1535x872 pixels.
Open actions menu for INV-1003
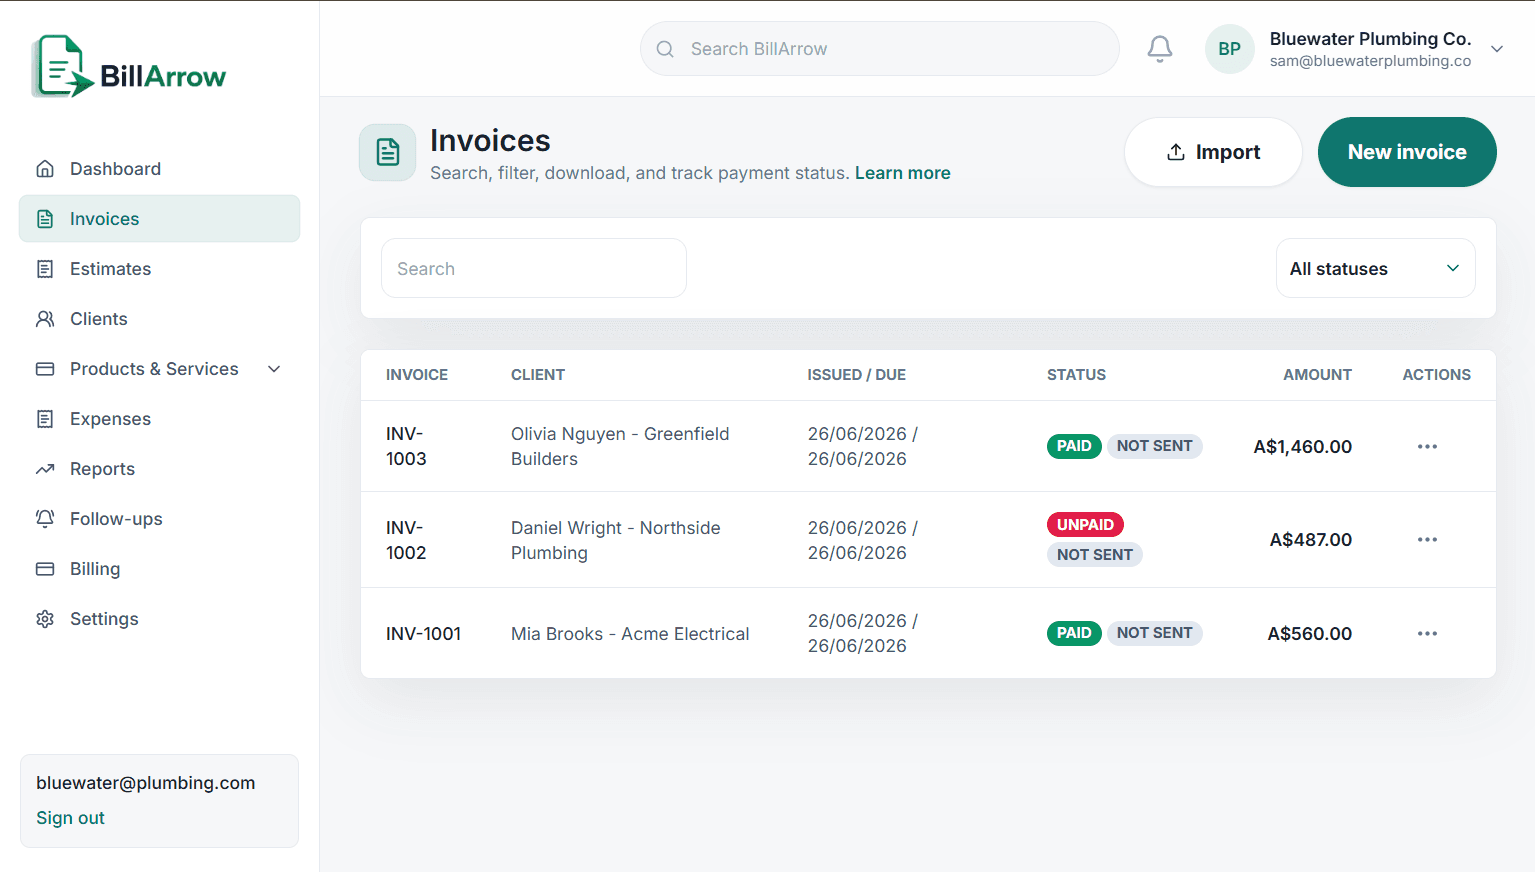tap(1427, 446)
